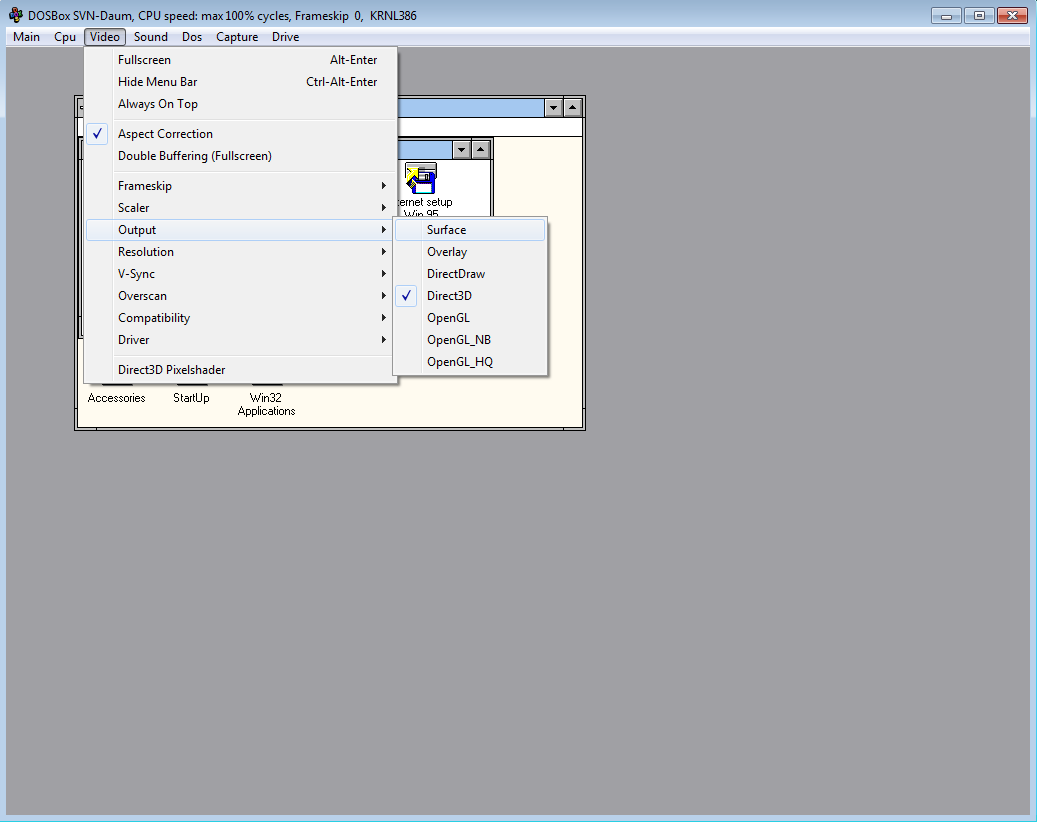Open the Internet setup Win 95 icon
The height and width of the screenshot is (822, 1037).
click(x=421, y=180)
